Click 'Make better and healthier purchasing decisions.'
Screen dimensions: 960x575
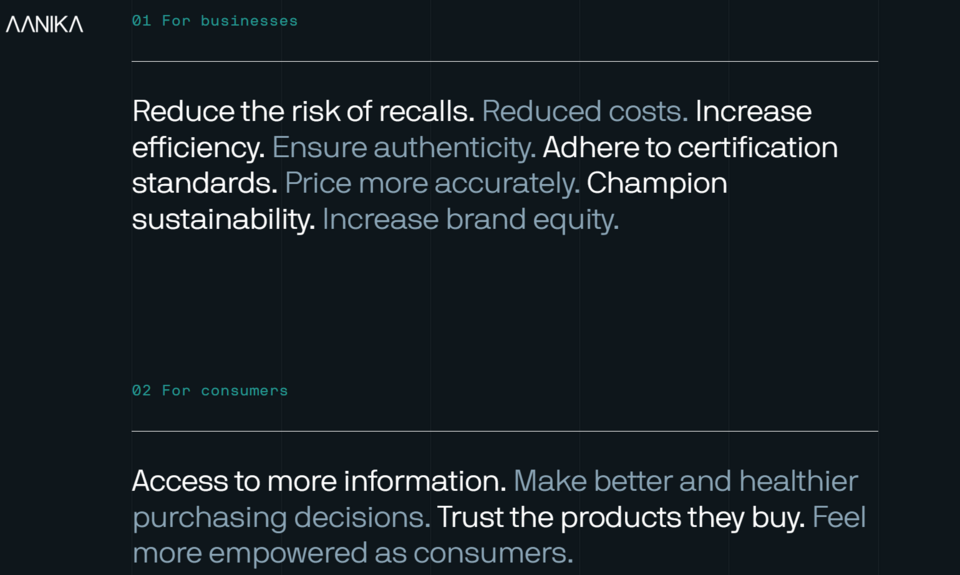(686, 481)
